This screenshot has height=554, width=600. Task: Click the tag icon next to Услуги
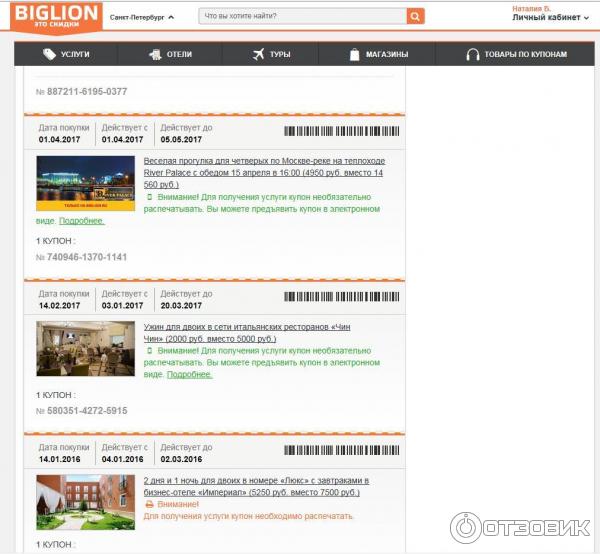pyautogui.click(x=45, y=54)
